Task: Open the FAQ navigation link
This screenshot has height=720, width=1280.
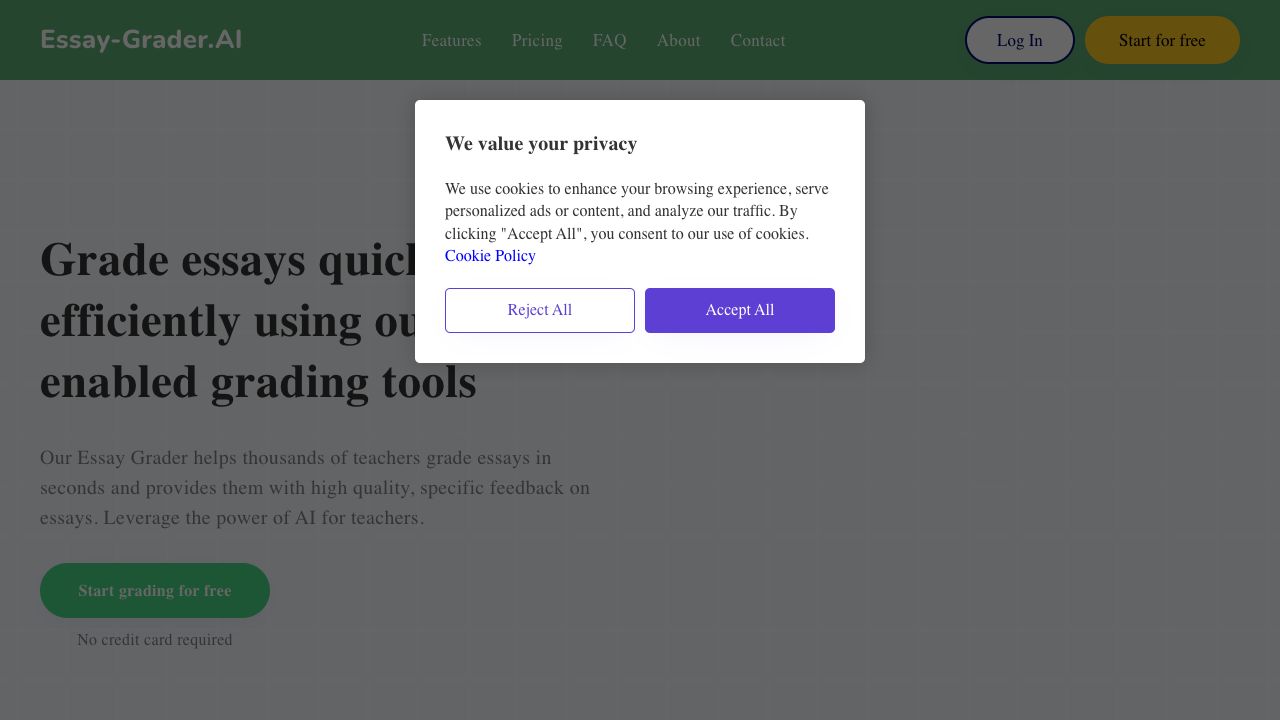Action: 609,40
